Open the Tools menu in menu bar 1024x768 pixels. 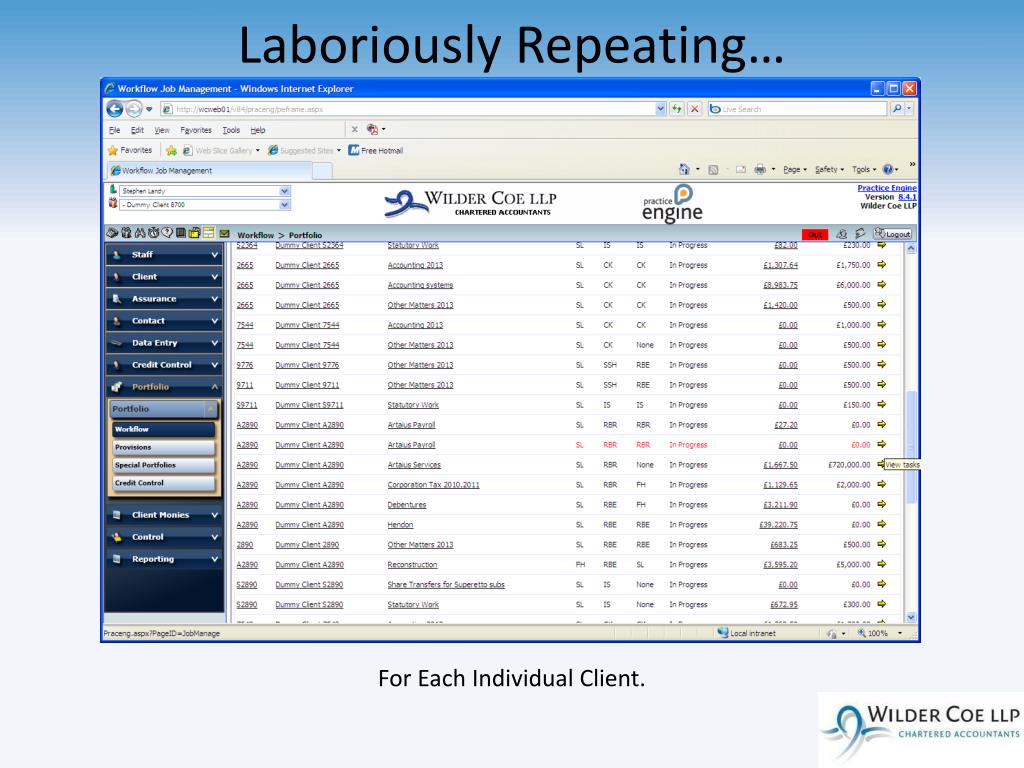(x=231, y=130)
